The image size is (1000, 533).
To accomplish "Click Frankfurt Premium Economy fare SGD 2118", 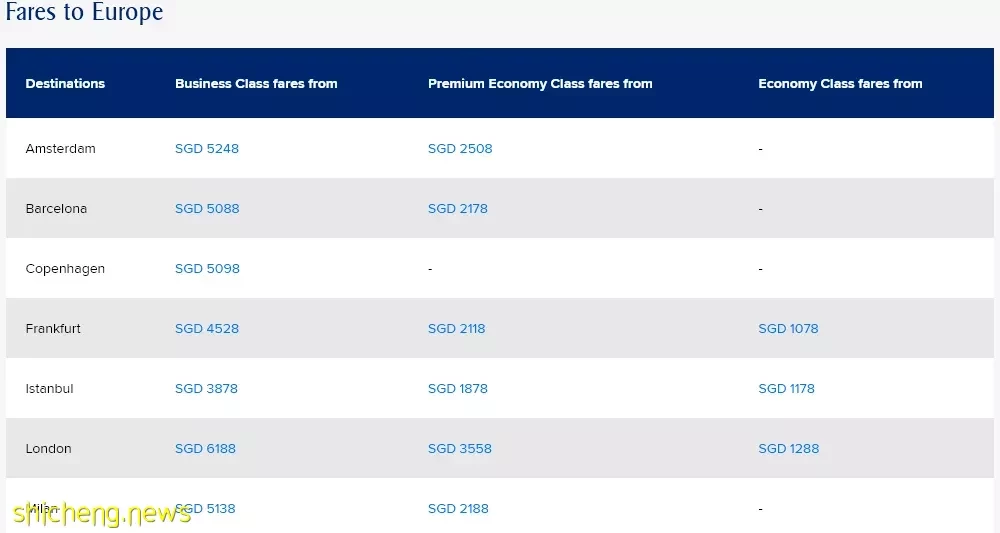I will [456, 328].
